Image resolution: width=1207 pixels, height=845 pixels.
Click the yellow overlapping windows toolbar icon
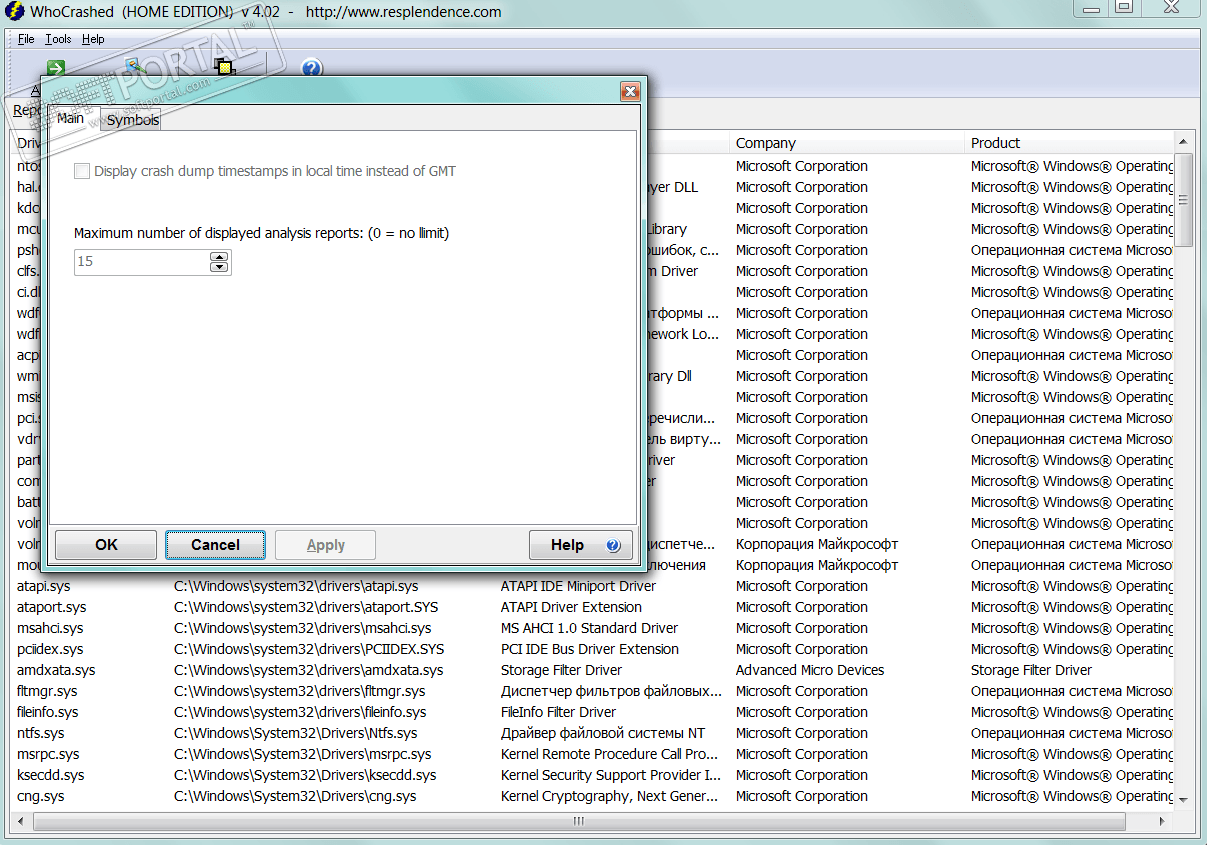[224, 67]
